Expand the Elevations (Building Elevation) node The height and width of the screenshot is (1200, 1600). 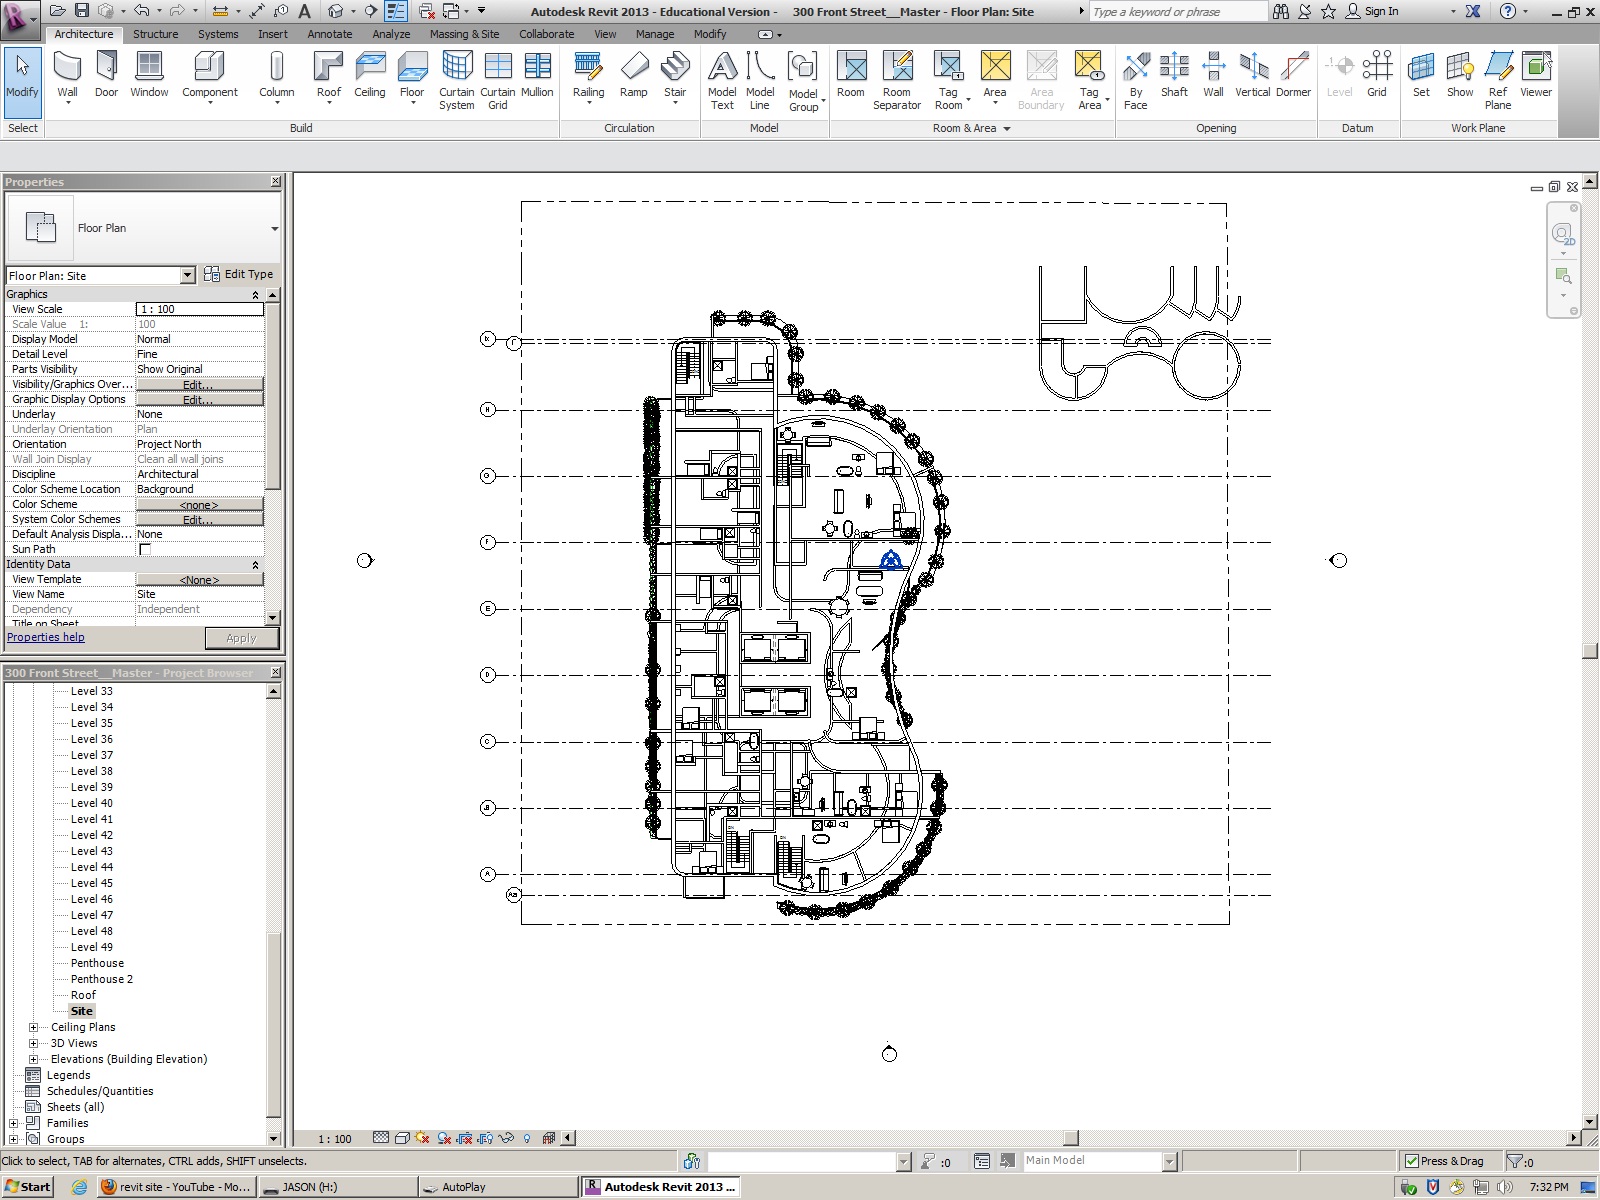(x=33, y=1059)
